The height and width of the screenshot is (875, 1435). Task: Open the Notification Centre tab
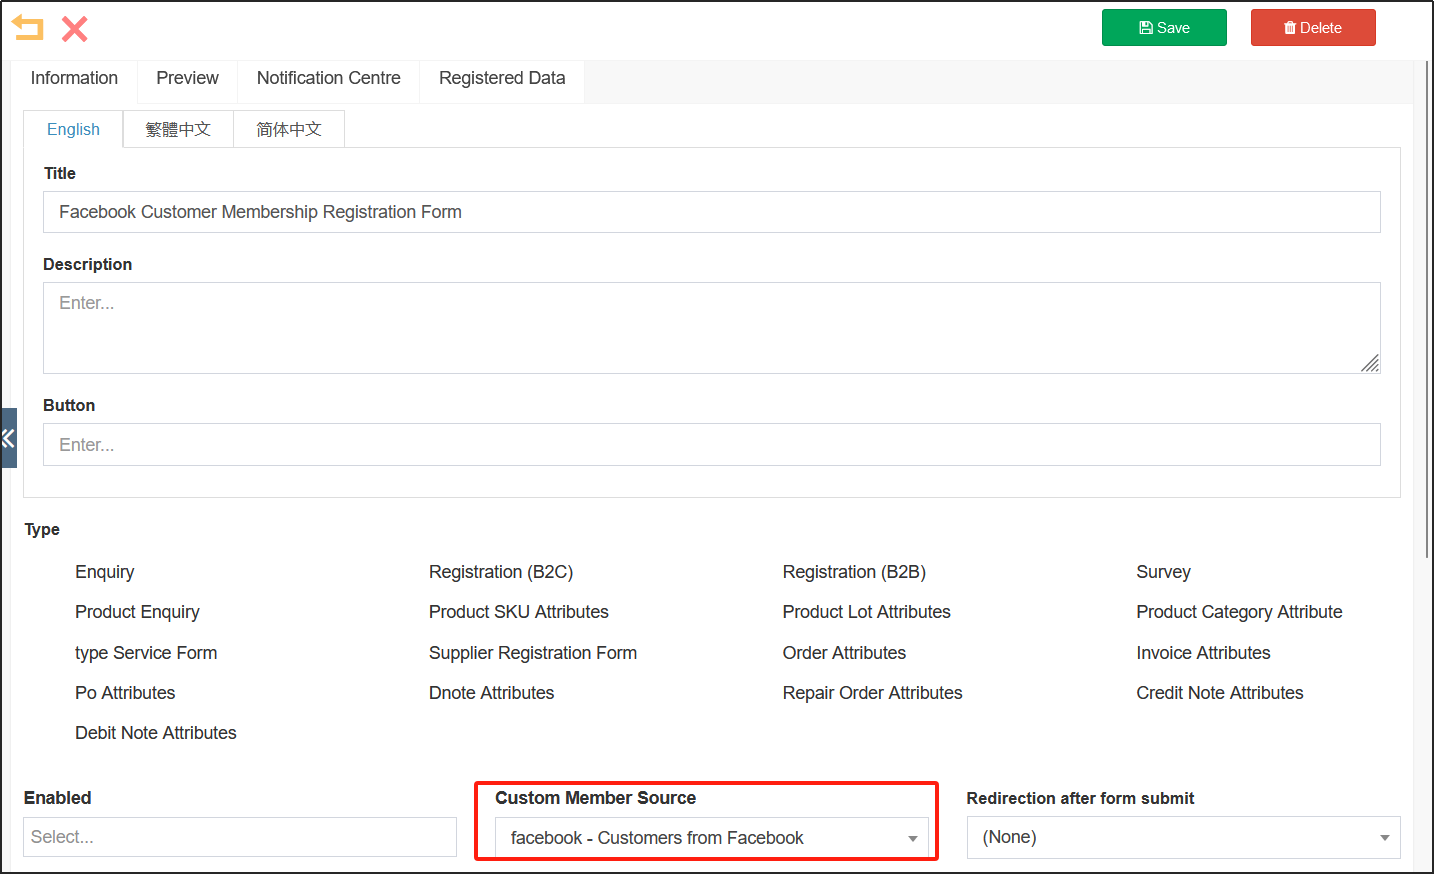pos(328,78)
